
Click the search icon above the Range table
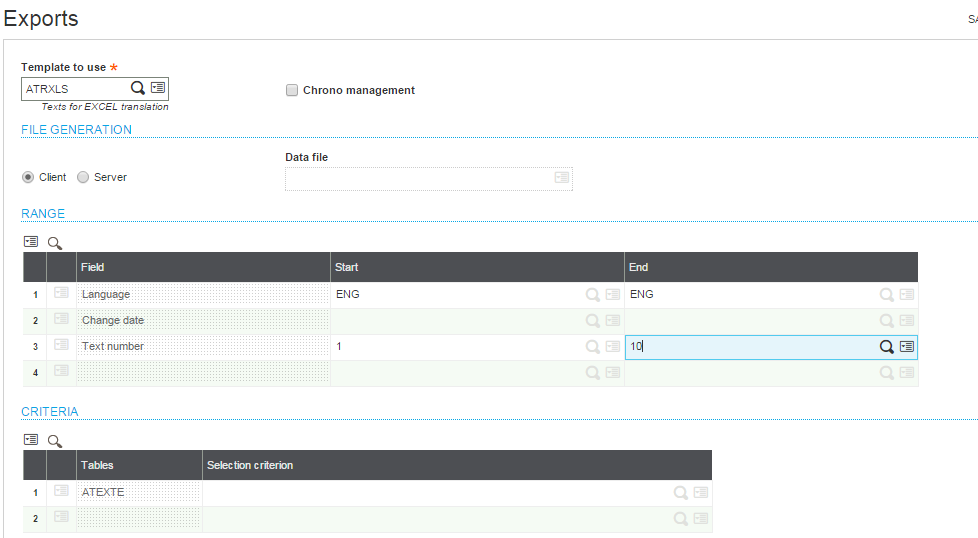click(x=55, y=242)
